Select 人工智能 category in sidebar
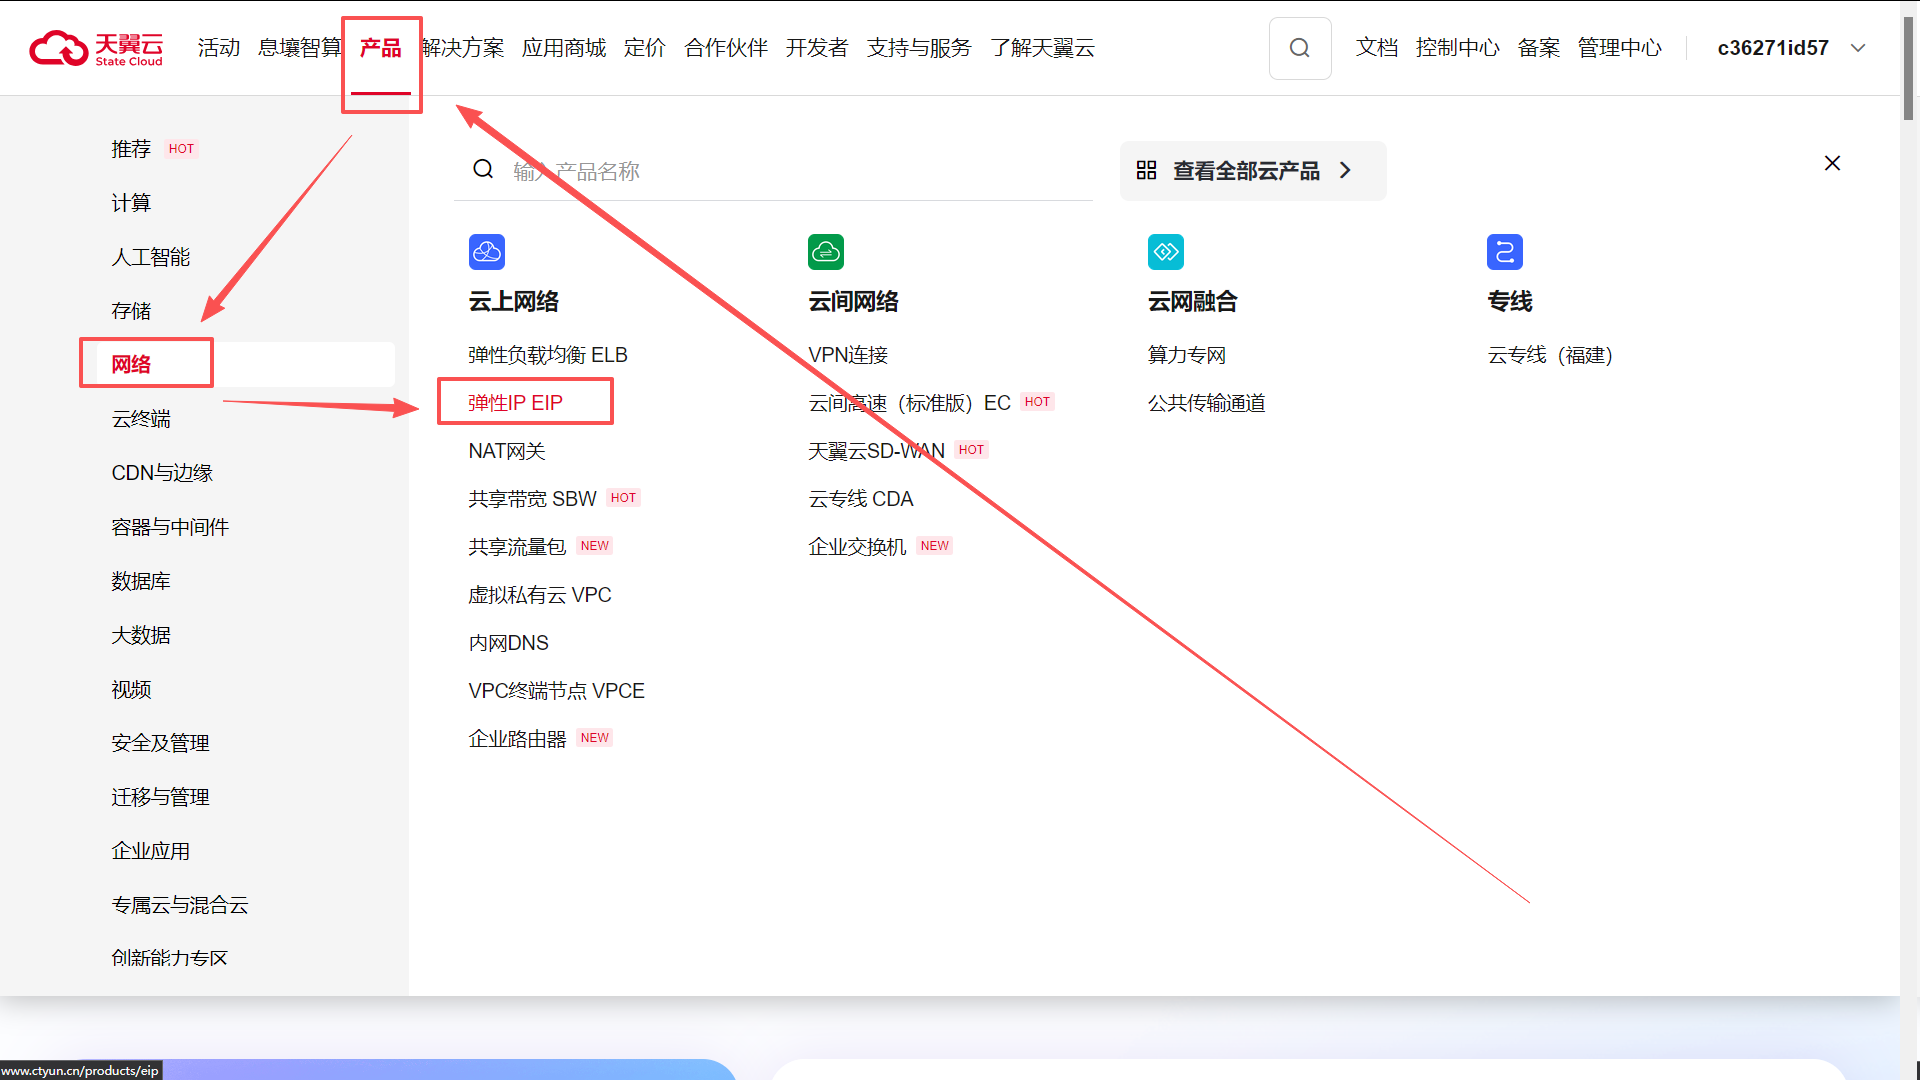Image resolution: width=1920 pixels, height=1080 pixels. click(151, 257)
